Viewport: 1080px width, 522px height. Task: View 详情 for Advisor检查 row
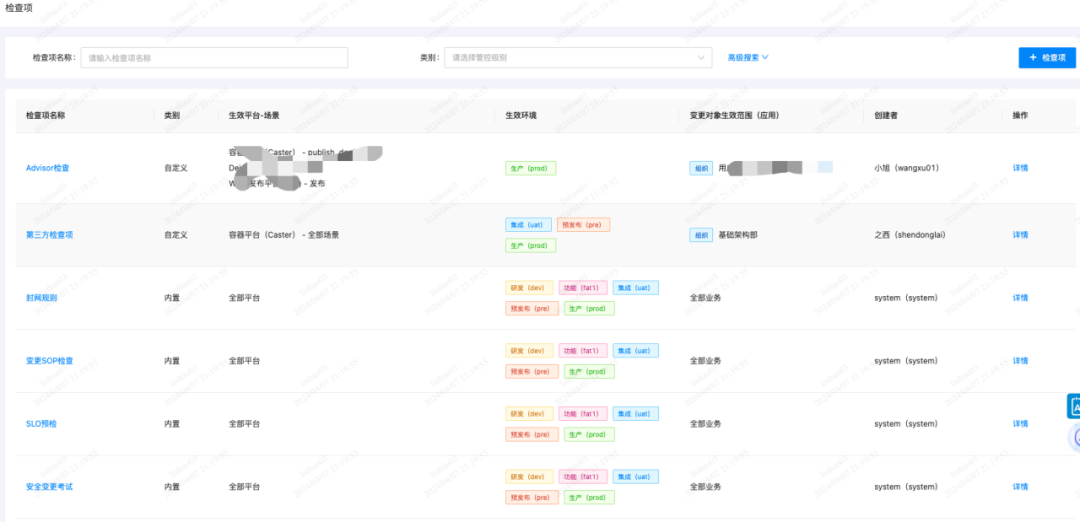coord(1020,168)
